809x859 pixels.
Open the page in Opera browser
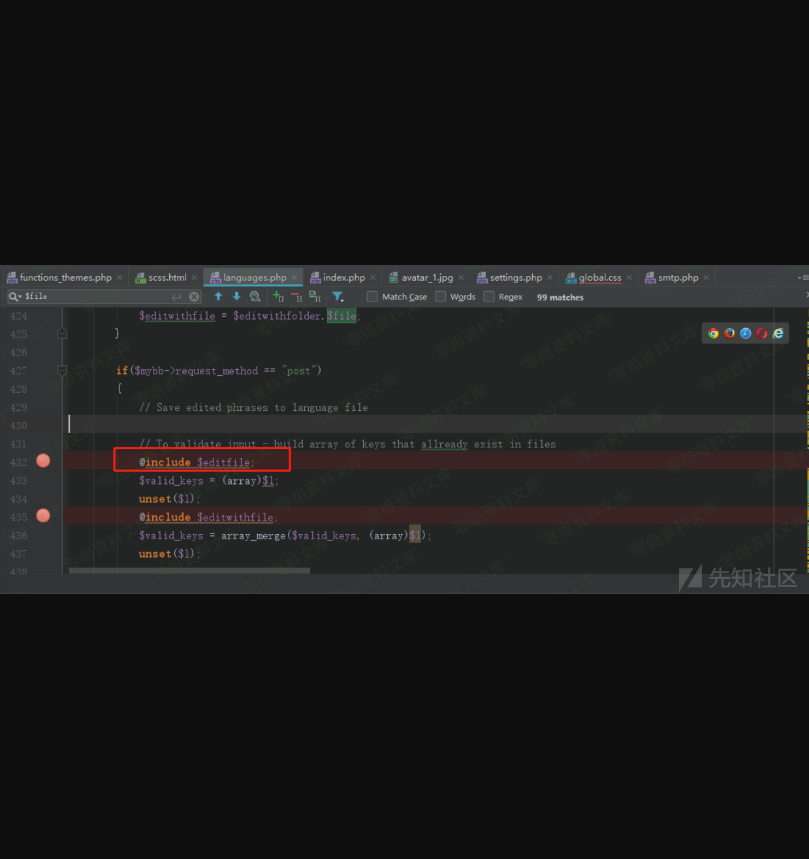[x=761, y=333]
